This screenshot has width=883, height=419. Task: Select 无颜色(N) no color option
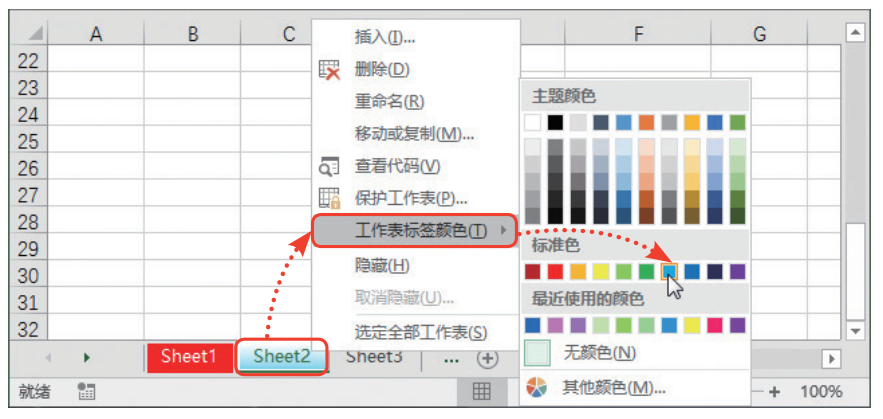click(x=599, y=353)
